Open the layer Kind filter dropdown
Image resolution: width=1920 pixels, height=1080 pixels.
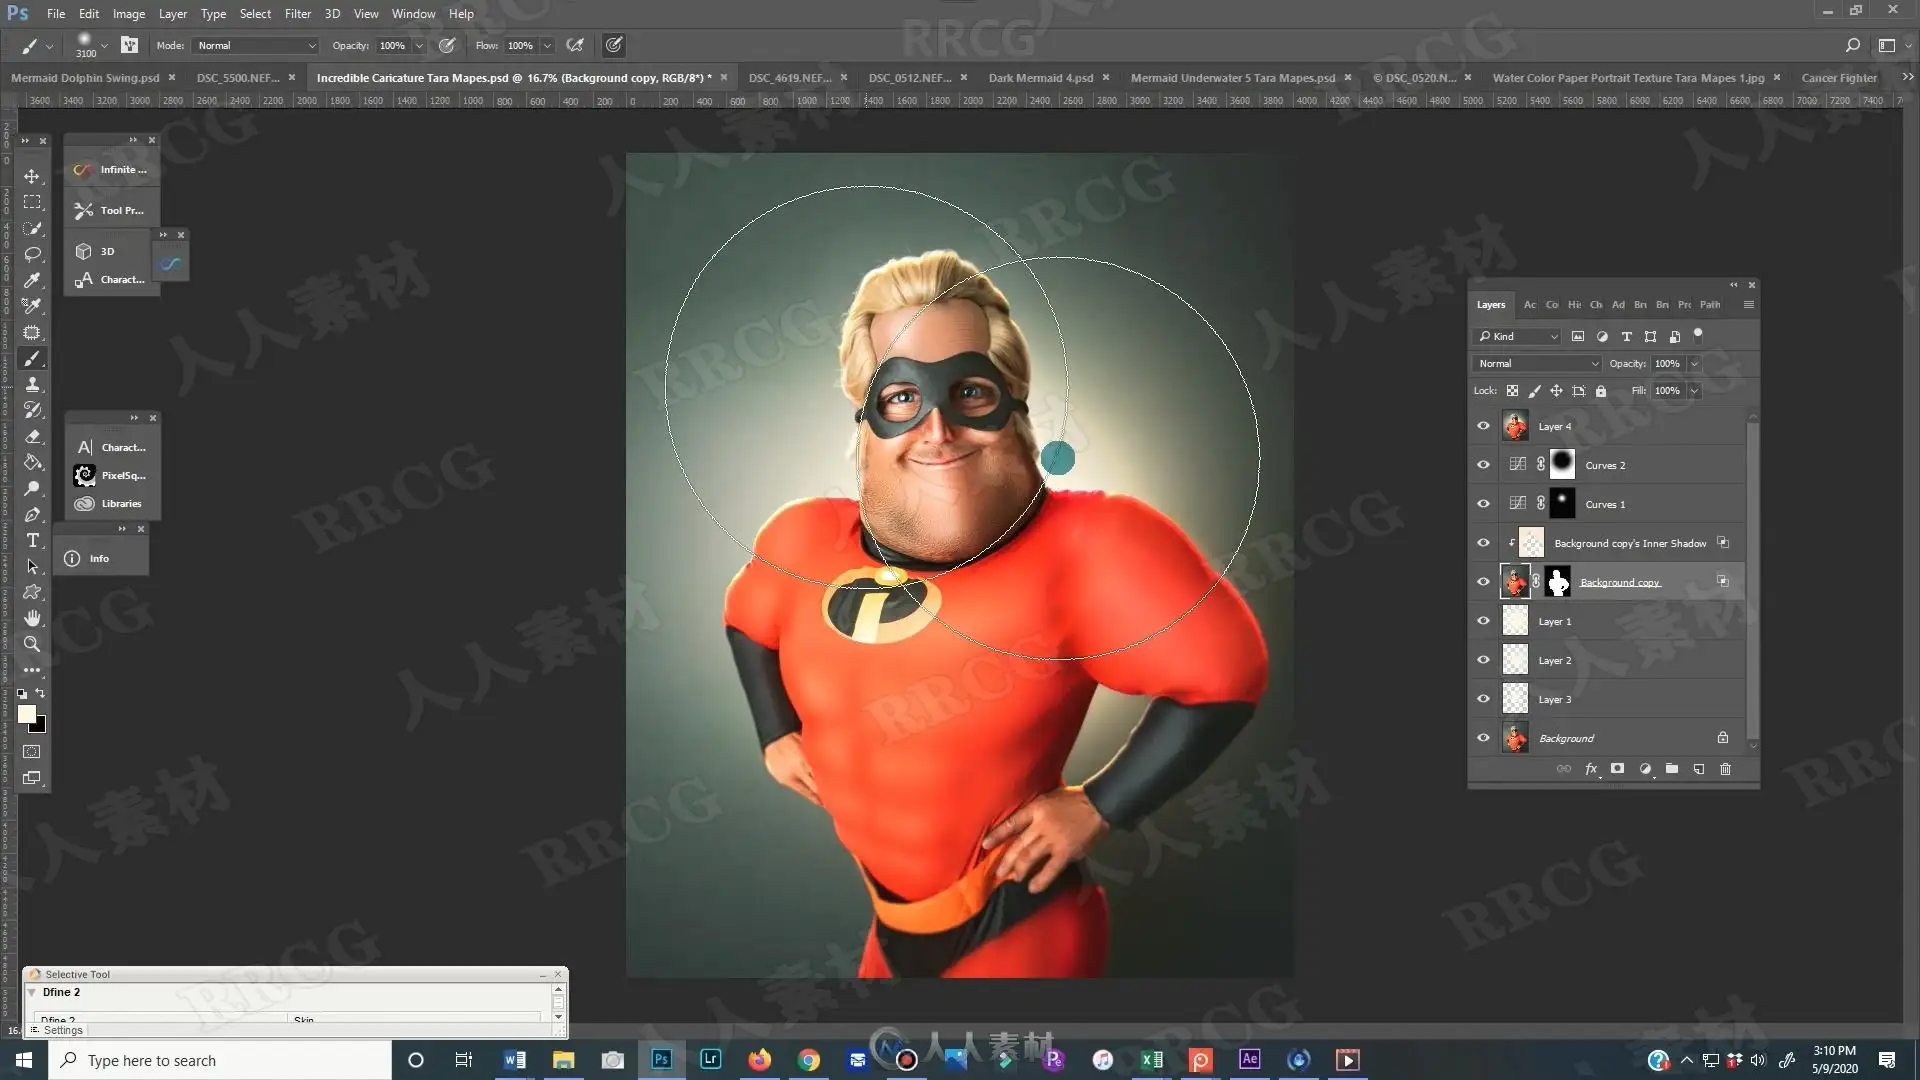tap(1517, 337)
